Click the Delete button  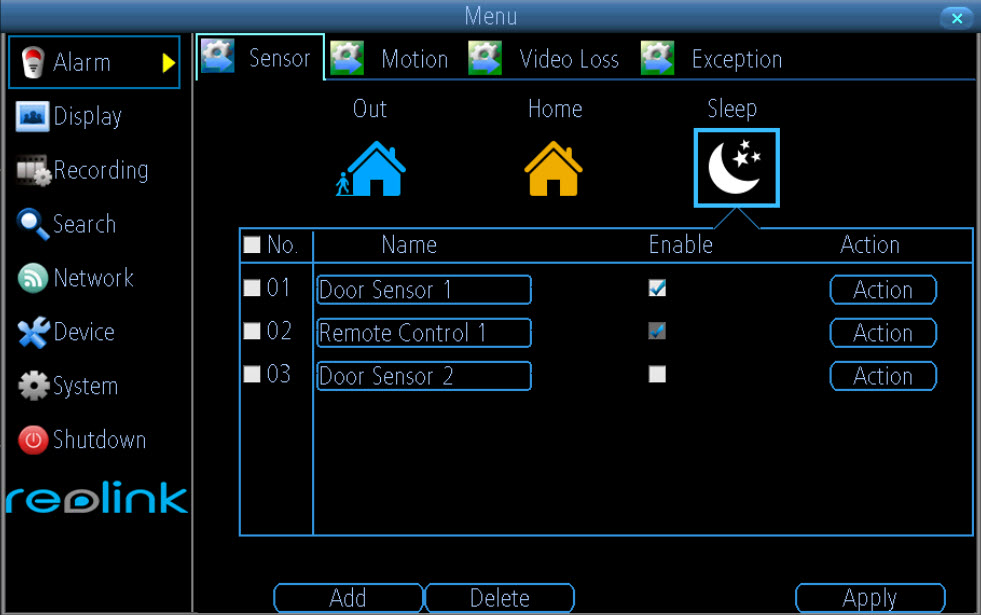499,598
